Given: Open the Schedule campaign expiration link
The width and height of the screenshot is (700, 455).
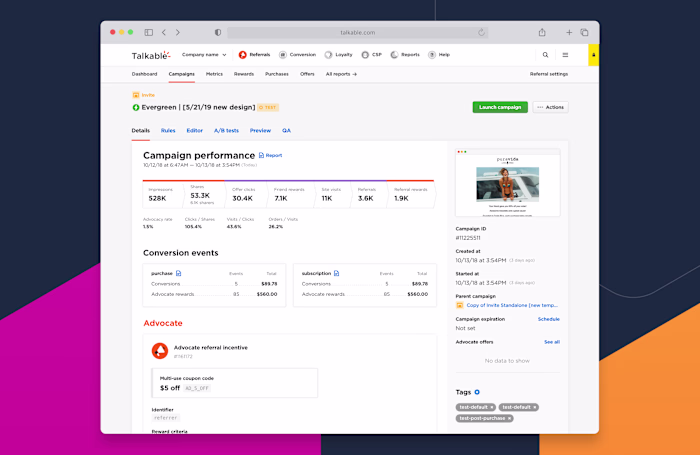Looking at the screenshot, I should tap(549, 319).
